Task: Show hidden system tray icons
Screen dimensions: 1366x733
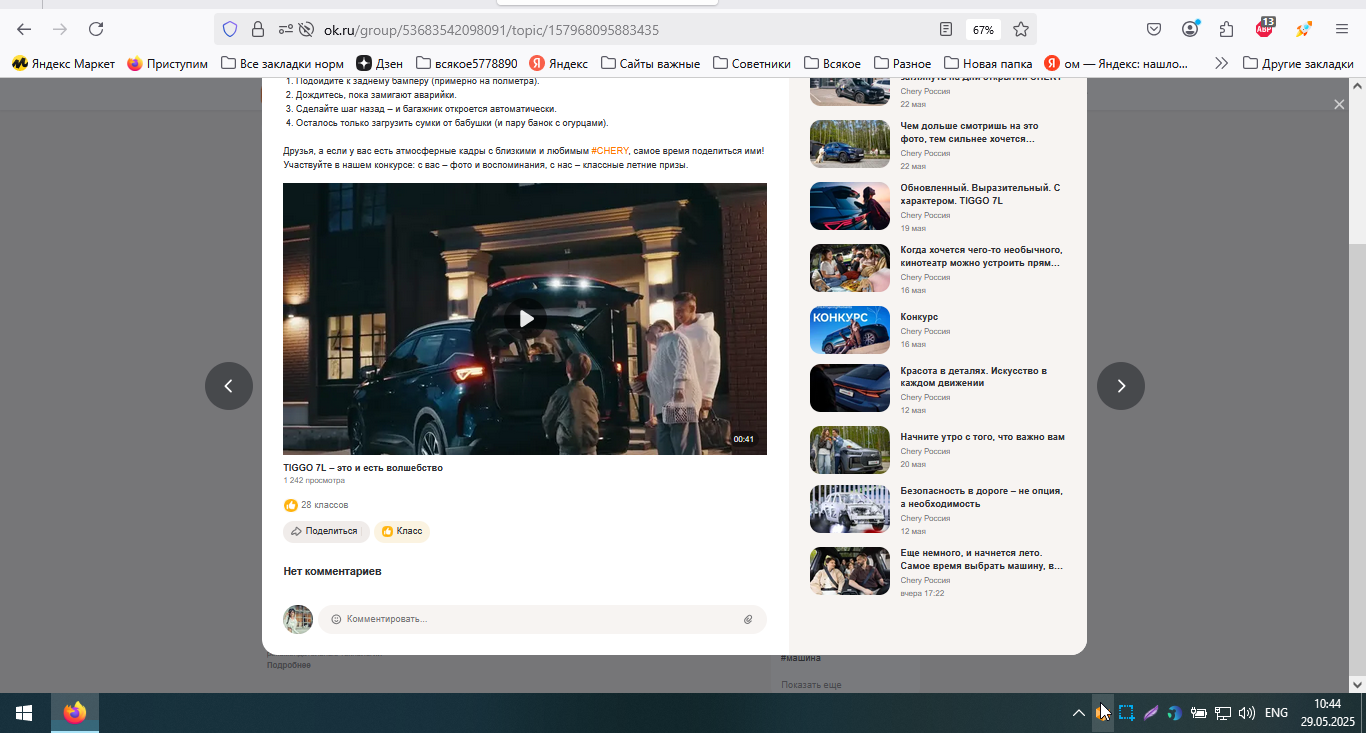Action: (1078, 713)
